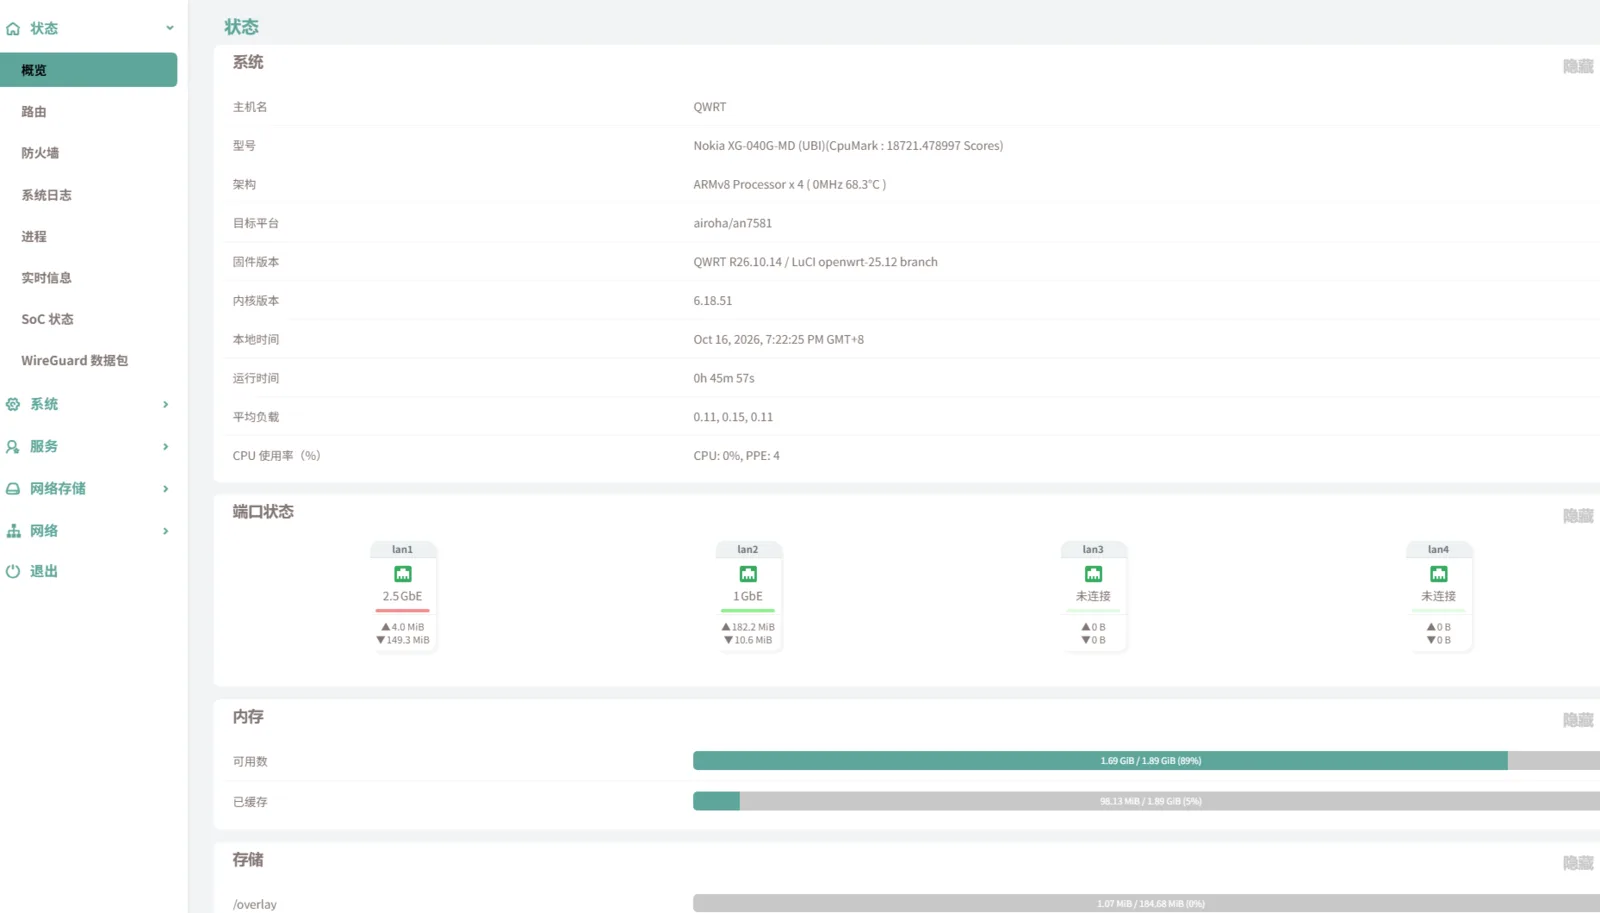This screenshot has width=1600, height=913.
Task: Click the /overlay storage usage bar
Action: (x=1147, y=904)
